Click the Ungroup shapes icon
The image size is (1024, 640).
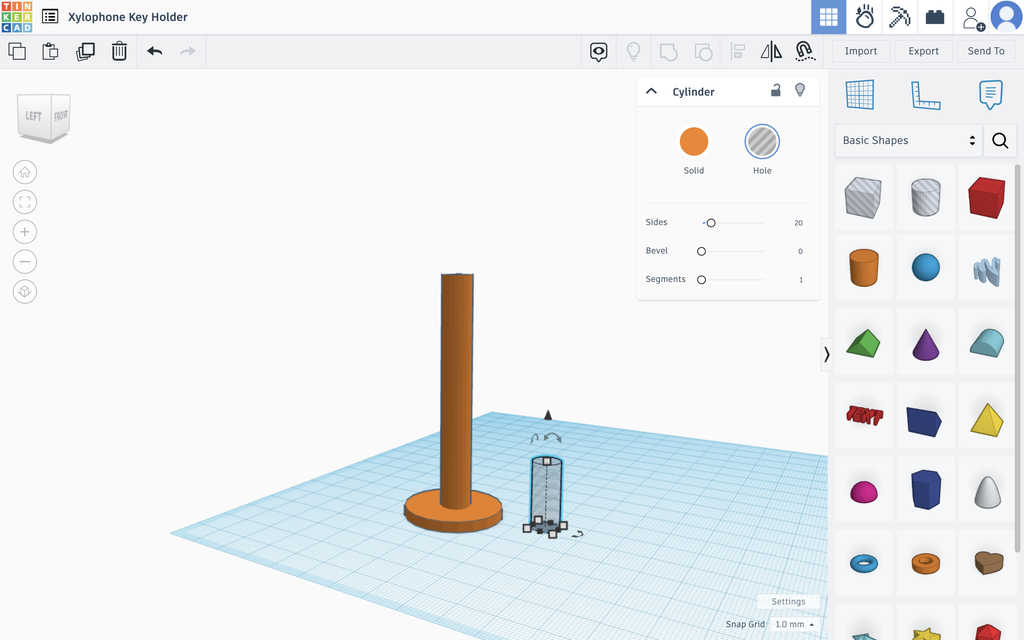click(x=703, y=52)
